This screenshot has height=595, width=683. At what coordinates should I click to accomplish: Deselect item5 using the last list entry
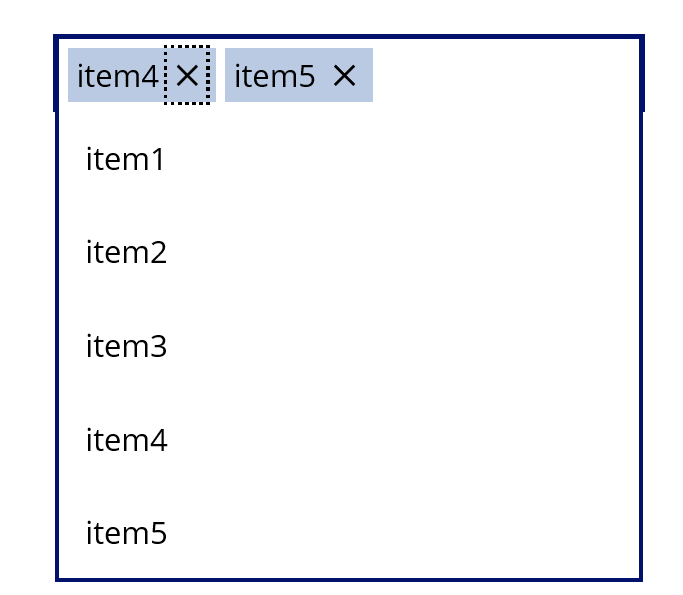[349, 532]
